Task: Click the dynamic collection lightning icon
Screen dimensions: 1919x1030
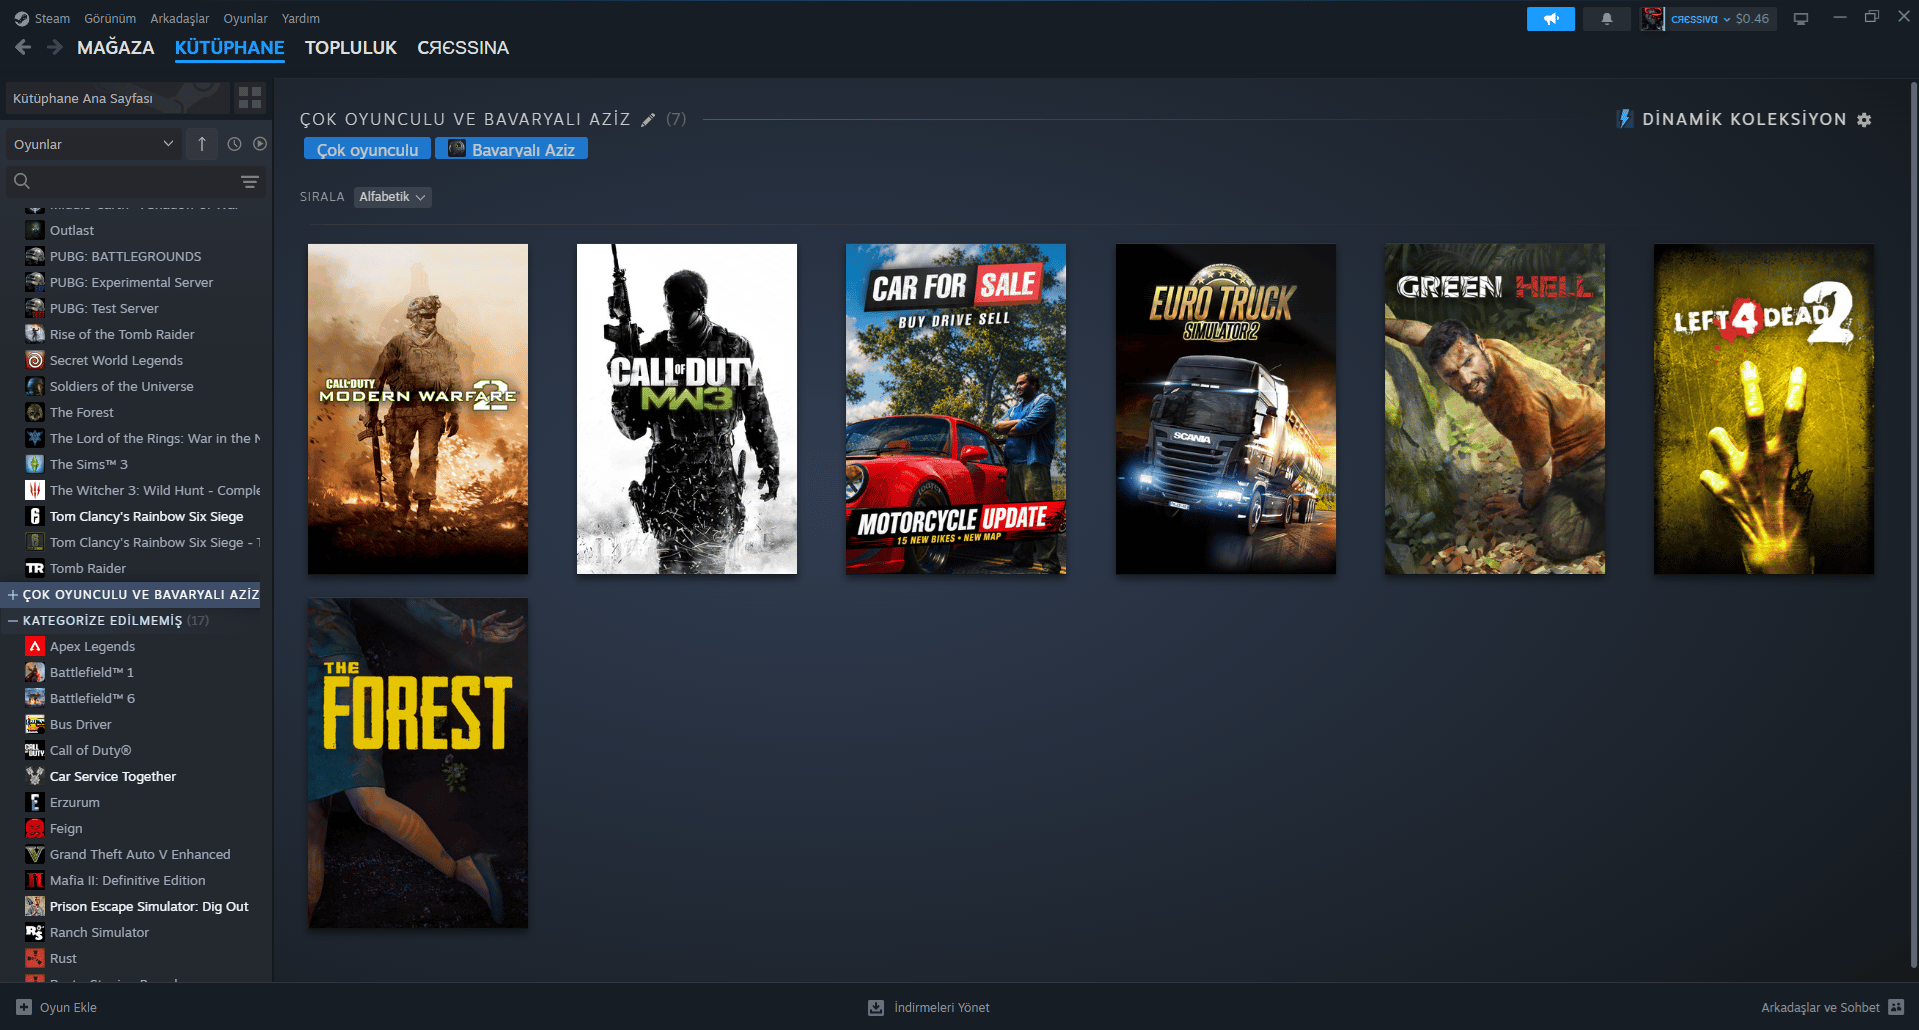Action: point(1625,119)
